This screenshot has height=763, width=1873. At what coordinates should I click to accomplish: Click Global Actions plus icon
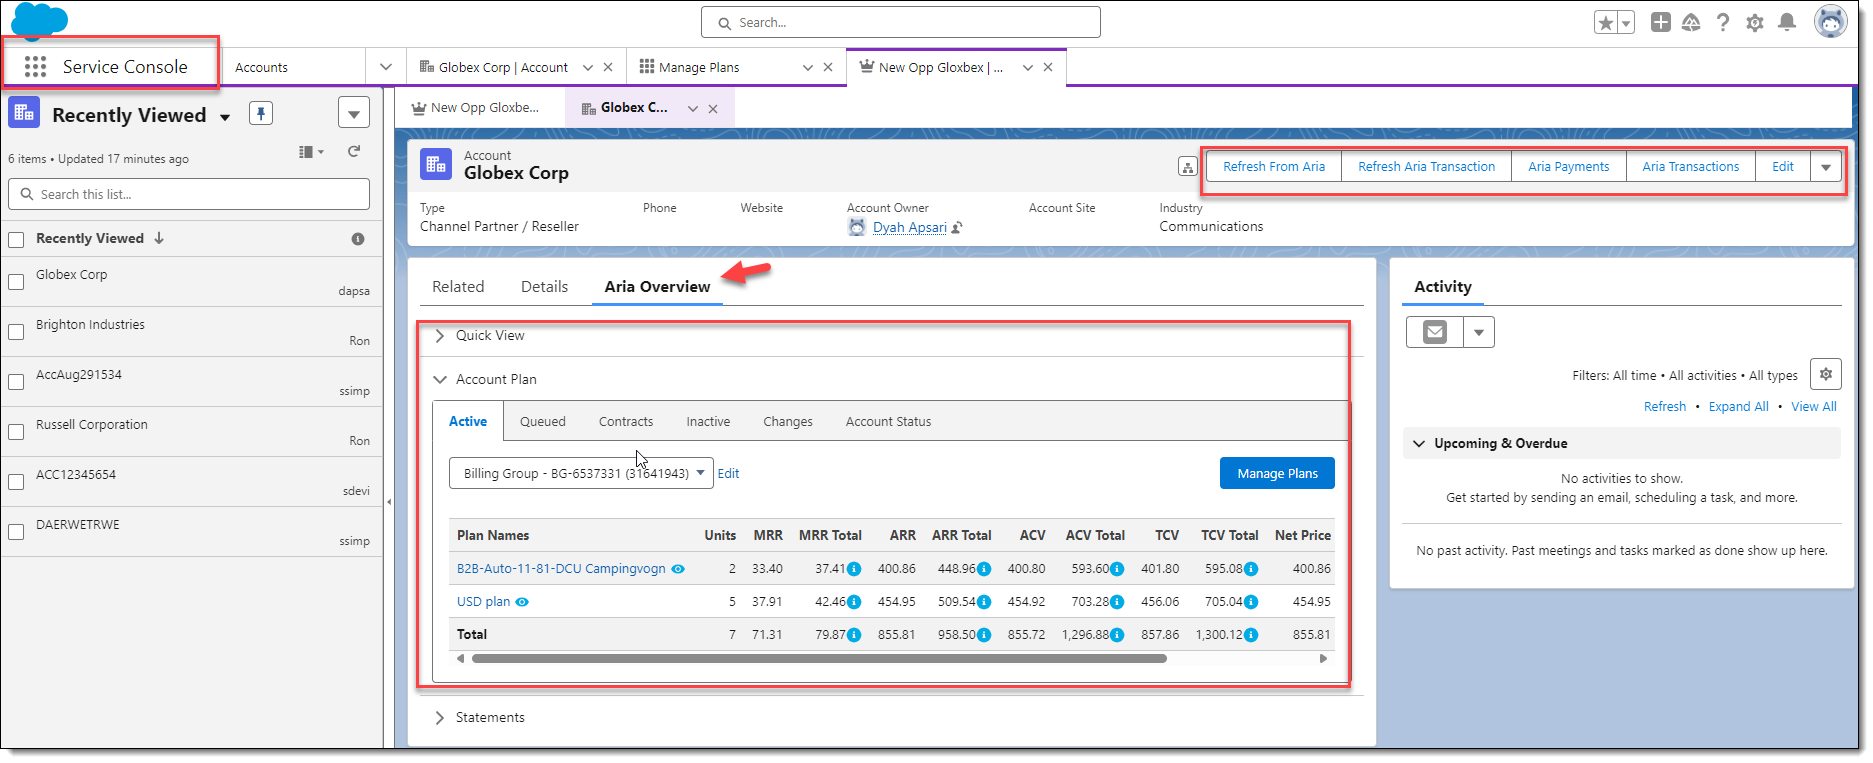[1661, 22]
